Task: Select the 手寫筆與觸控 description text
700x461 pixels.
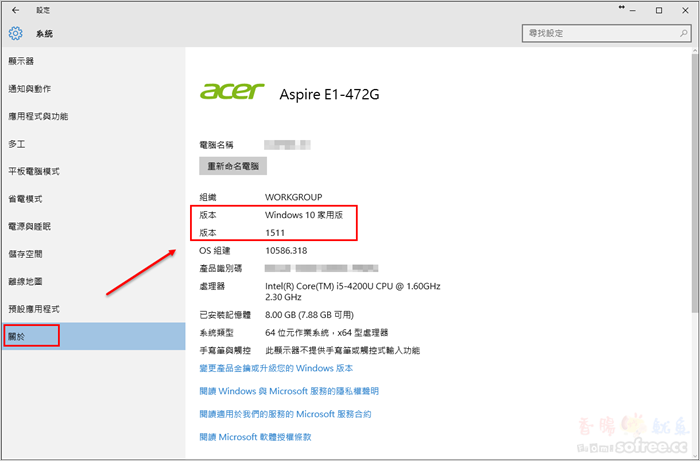Action: pyautogui.click(x=342, y=351)
